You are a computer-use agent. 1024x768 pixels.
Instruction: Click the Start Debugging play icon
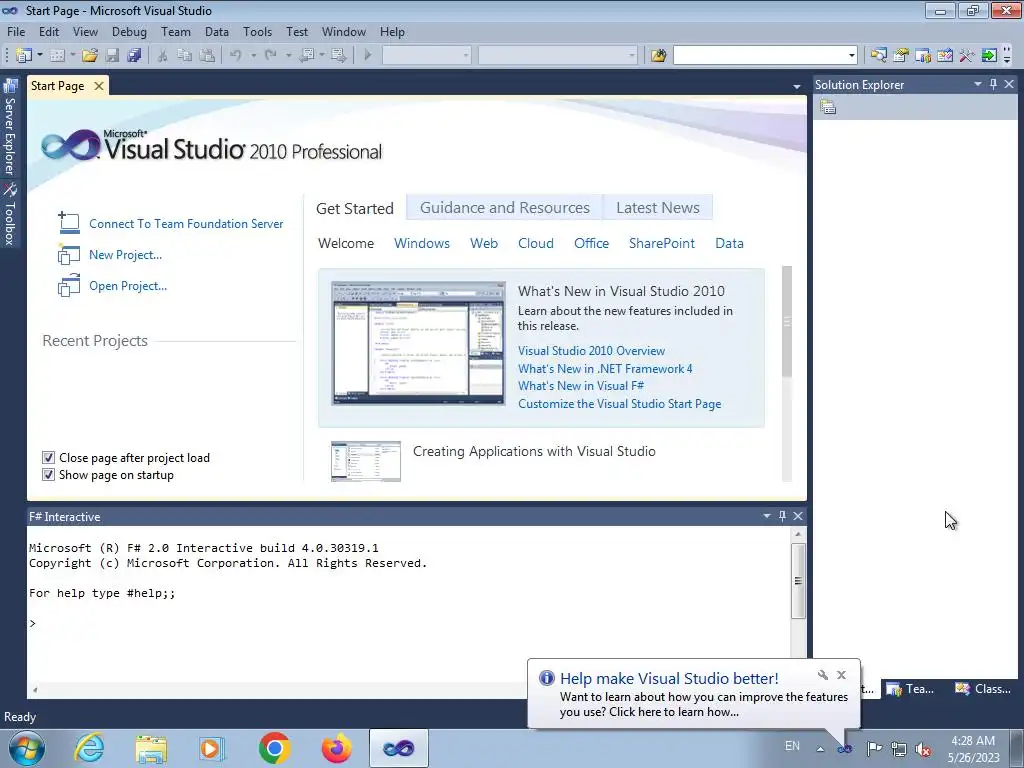[x=368, y=56]
